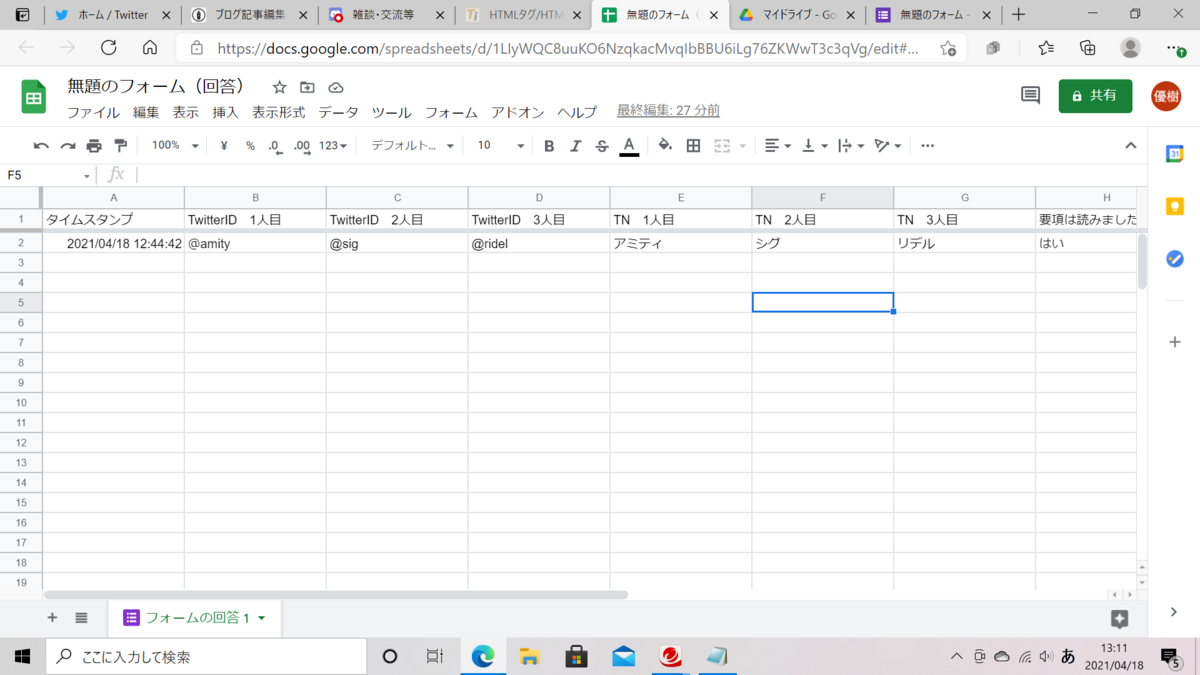Image resolution: width=1200 pixels, height=675 pixels.
Task: Click the Name box showing F5
Action: click(48, 175)
